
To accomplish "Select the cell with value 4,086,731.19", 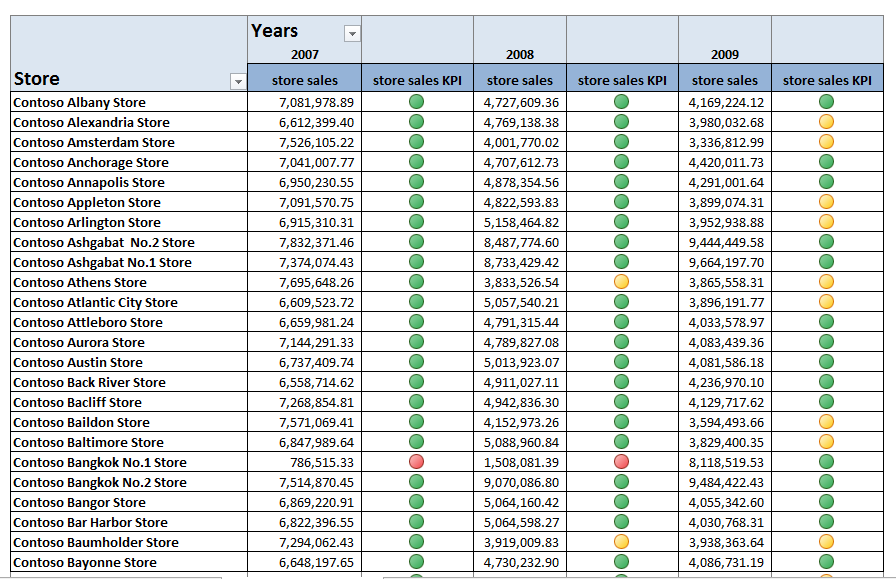I will 725,562.
